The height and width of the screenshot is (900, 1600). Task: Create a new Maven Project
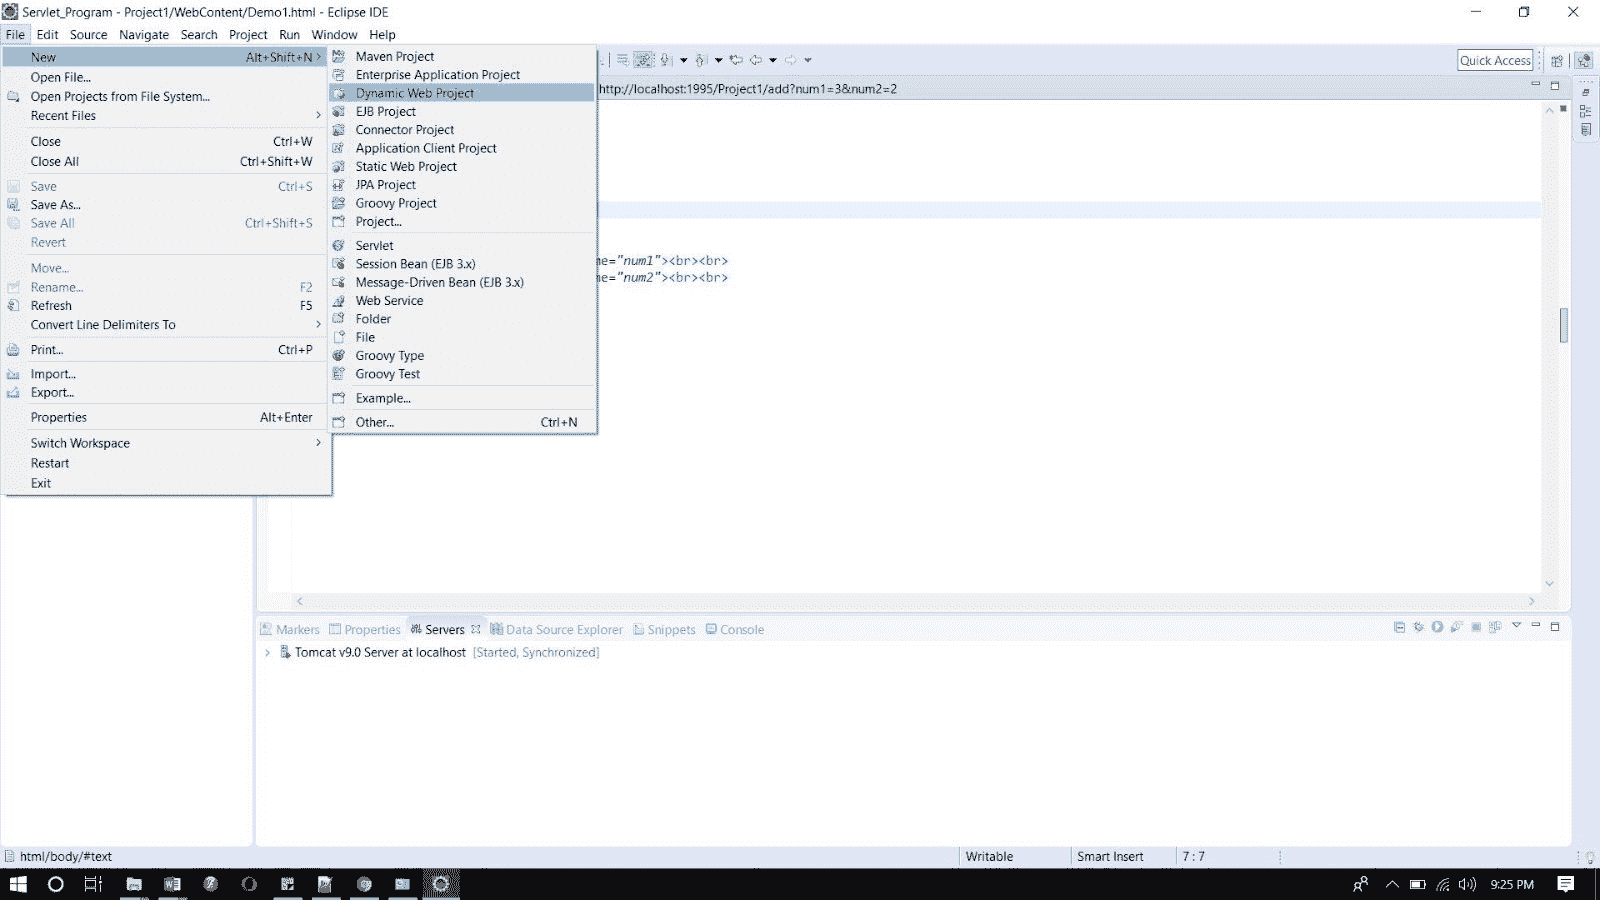pyautogui.click(x=395, y=56)
